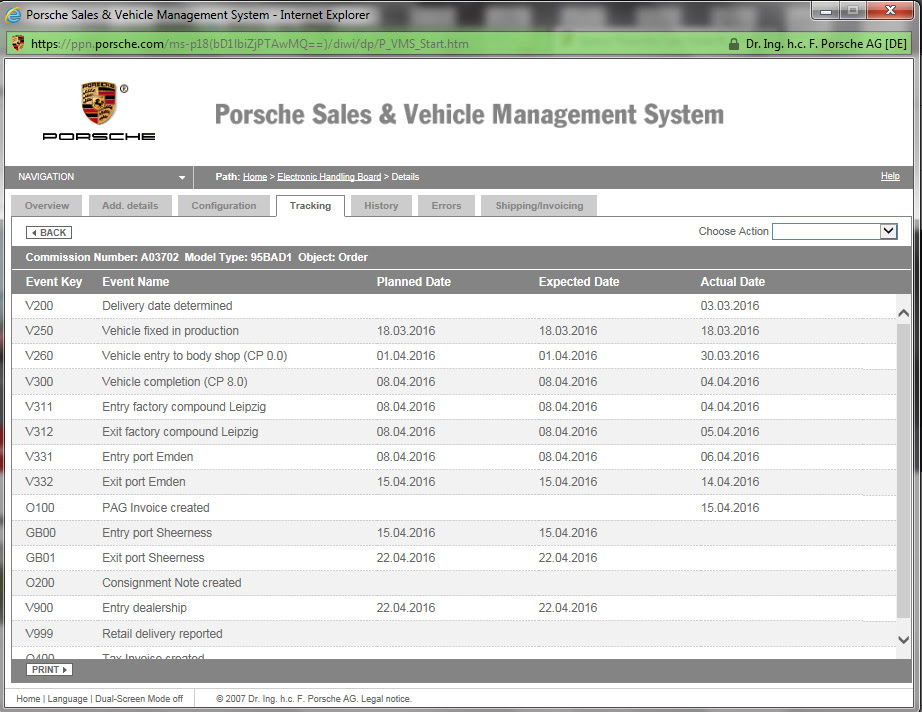Select the V999 event key
Image resolution: width=922 pixels, height=712 pixels.
39,634
